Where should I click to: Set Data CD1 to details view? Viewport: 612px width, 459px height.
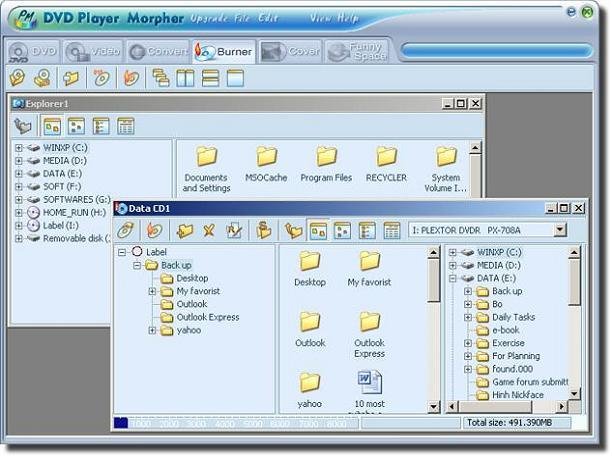click(x=391, y=230)
